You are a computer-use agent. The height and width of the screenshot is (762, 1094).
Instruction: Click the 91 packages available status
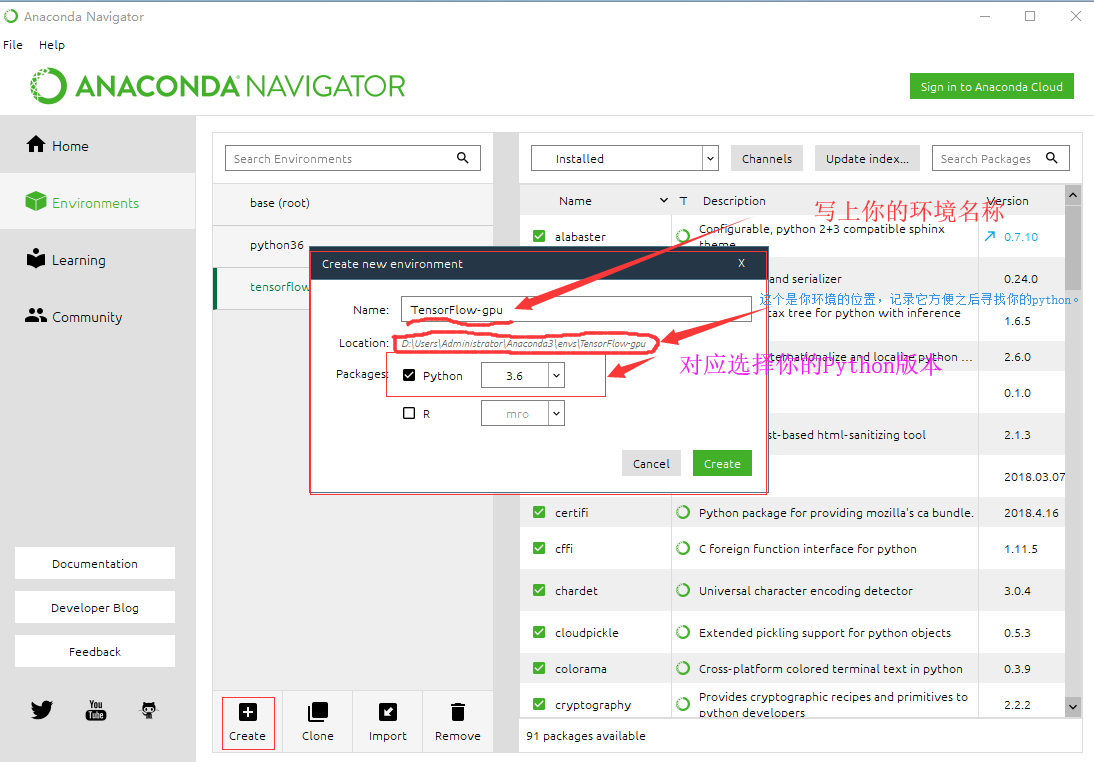pyautogui.click(x=586, y=735)
